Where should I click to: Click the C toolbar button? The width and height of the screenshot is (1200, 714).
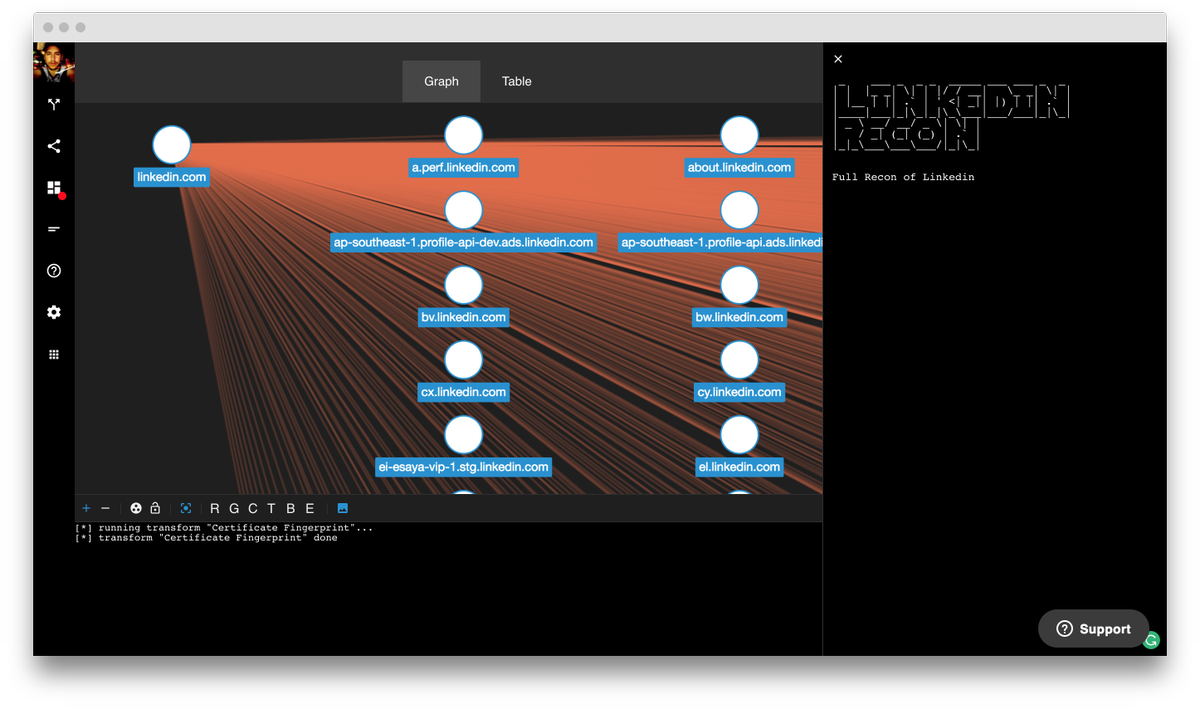(x=253, y=508)
